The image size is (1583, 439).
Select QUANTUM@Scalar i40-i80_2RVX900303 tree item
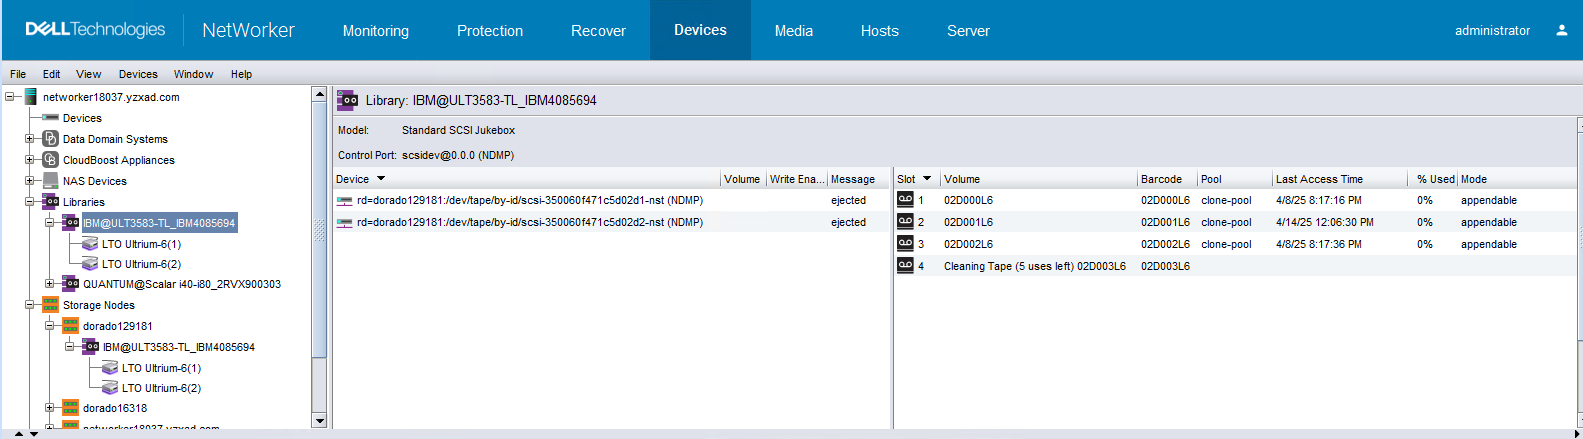[x=182, y=284]
